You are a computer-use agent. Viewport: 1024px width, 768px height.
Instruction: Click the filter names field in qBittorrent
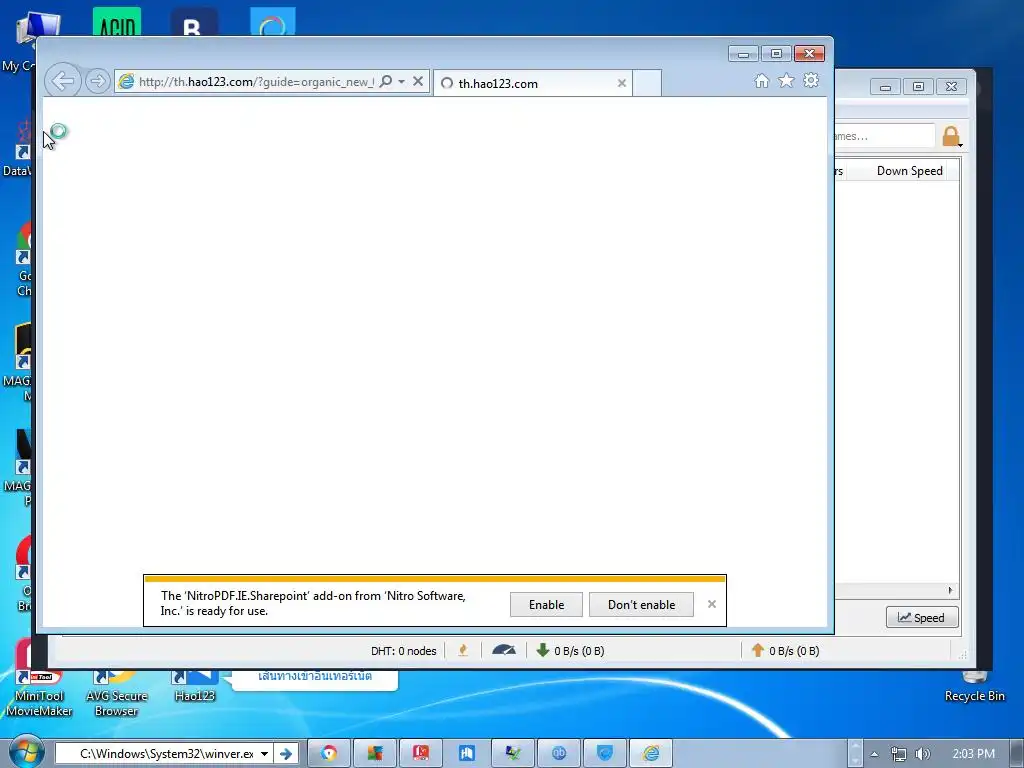click(x=884, y=136)
